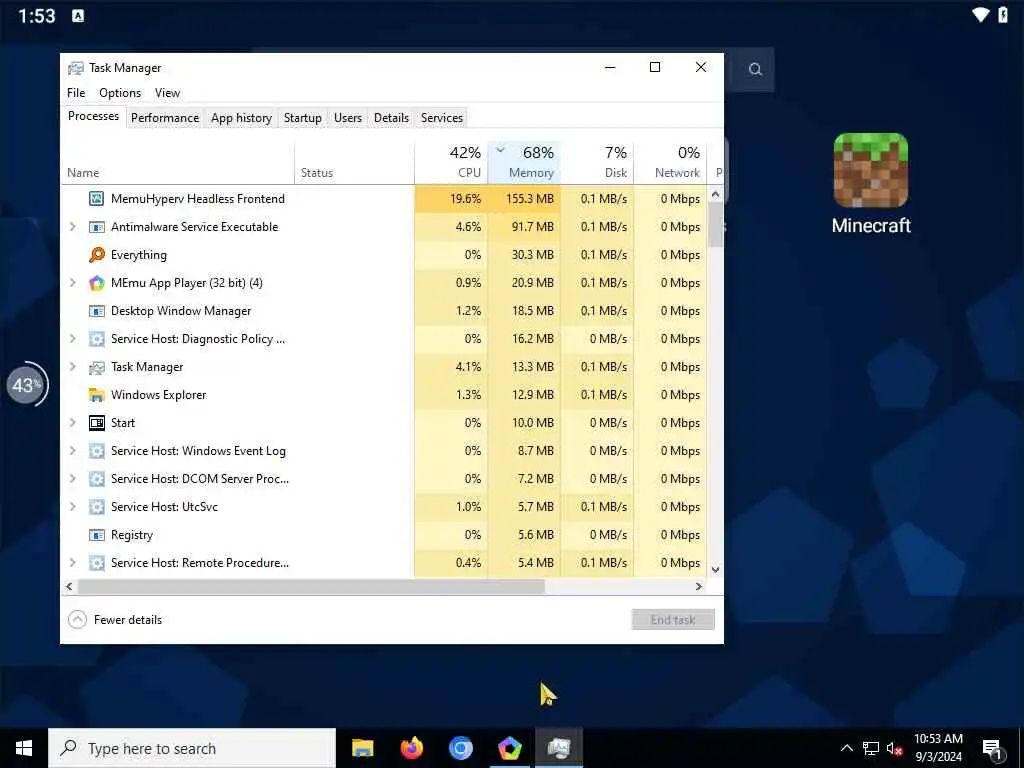Click the Service Host: Diagnostic Policy gear icon

(x=97, y=339)
